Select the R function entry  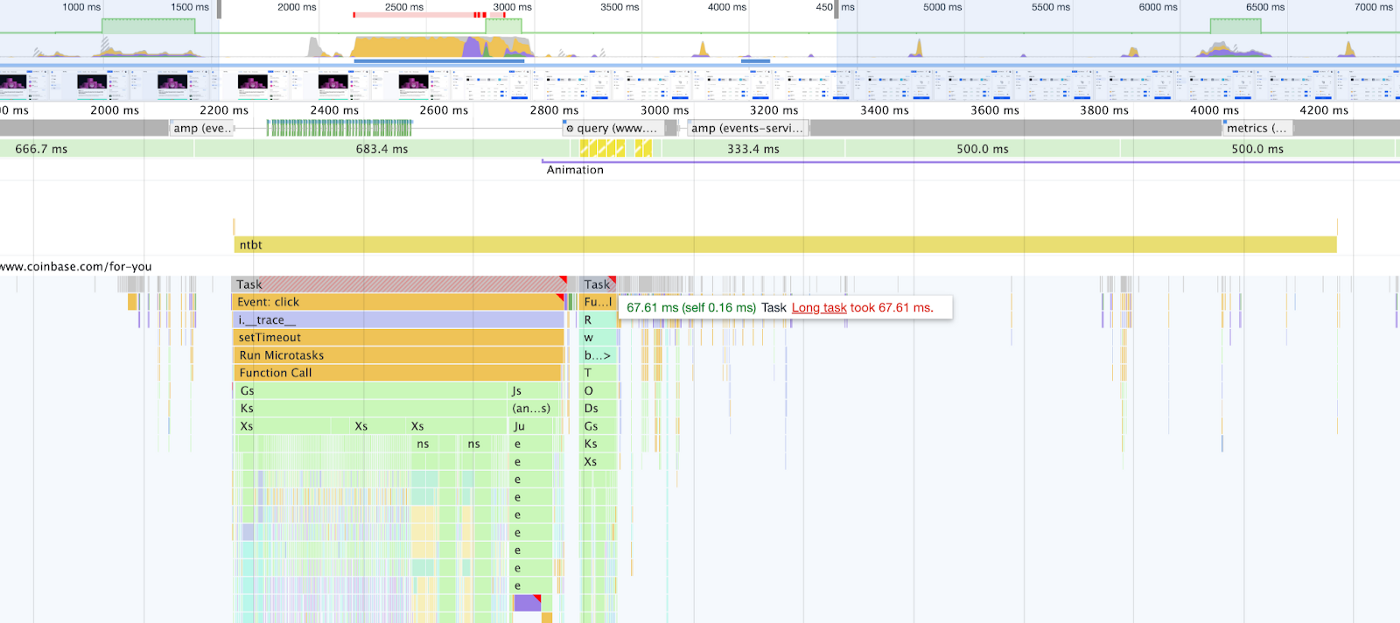coord(598,320)
